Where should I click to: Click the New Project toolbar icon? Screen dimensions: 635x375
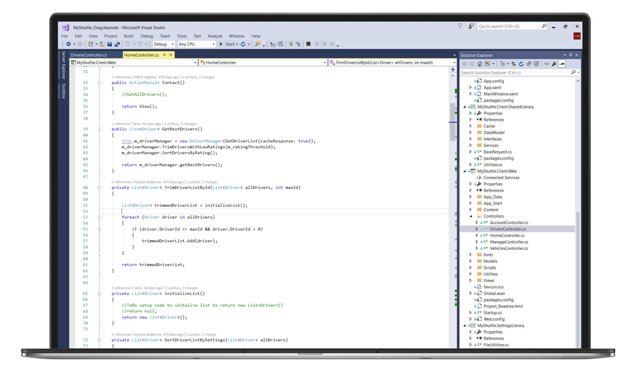tap(90, 44)
